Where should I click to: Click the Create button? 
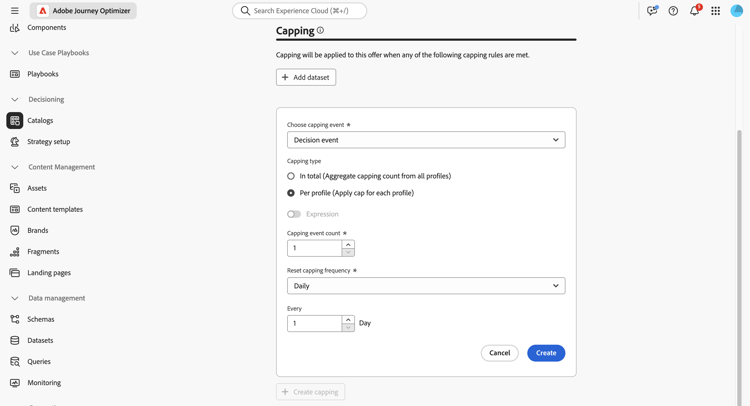[546, 353]
